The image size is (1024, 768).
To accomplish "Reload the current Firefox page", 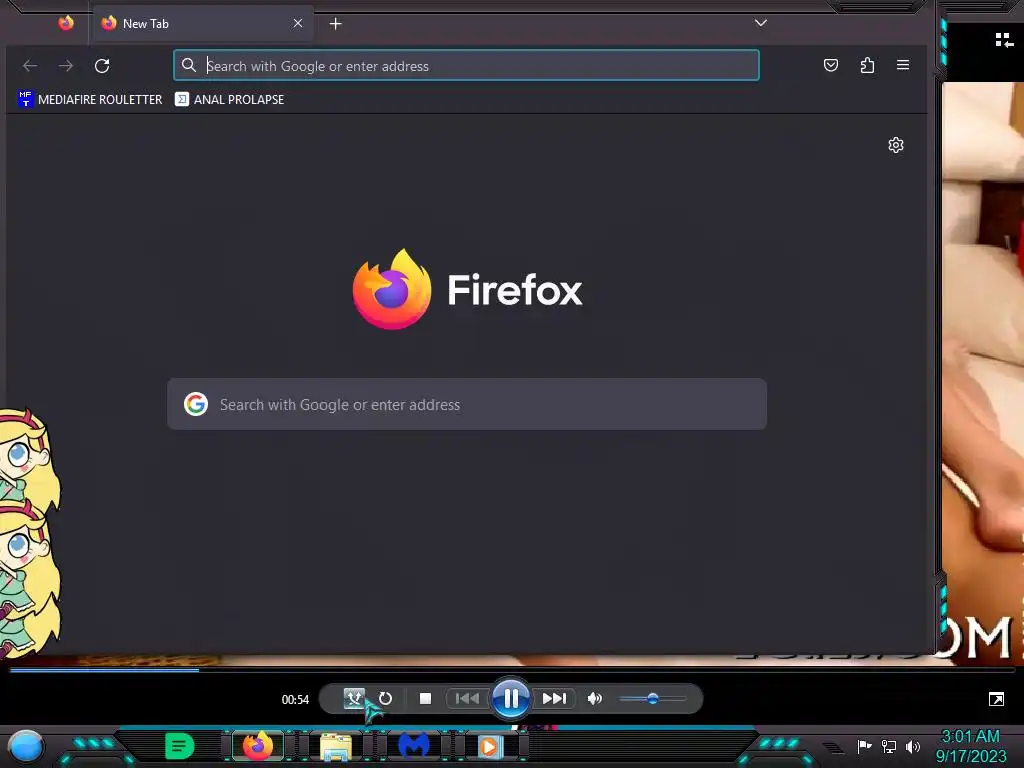I will point(102,66).
